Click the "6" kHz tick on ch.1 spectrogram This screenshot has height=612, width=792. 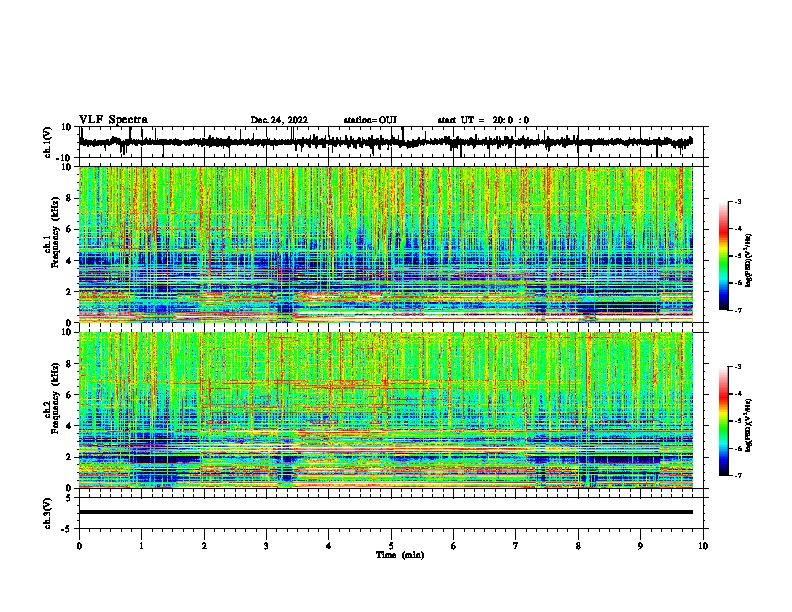click(x=69, y=229)
